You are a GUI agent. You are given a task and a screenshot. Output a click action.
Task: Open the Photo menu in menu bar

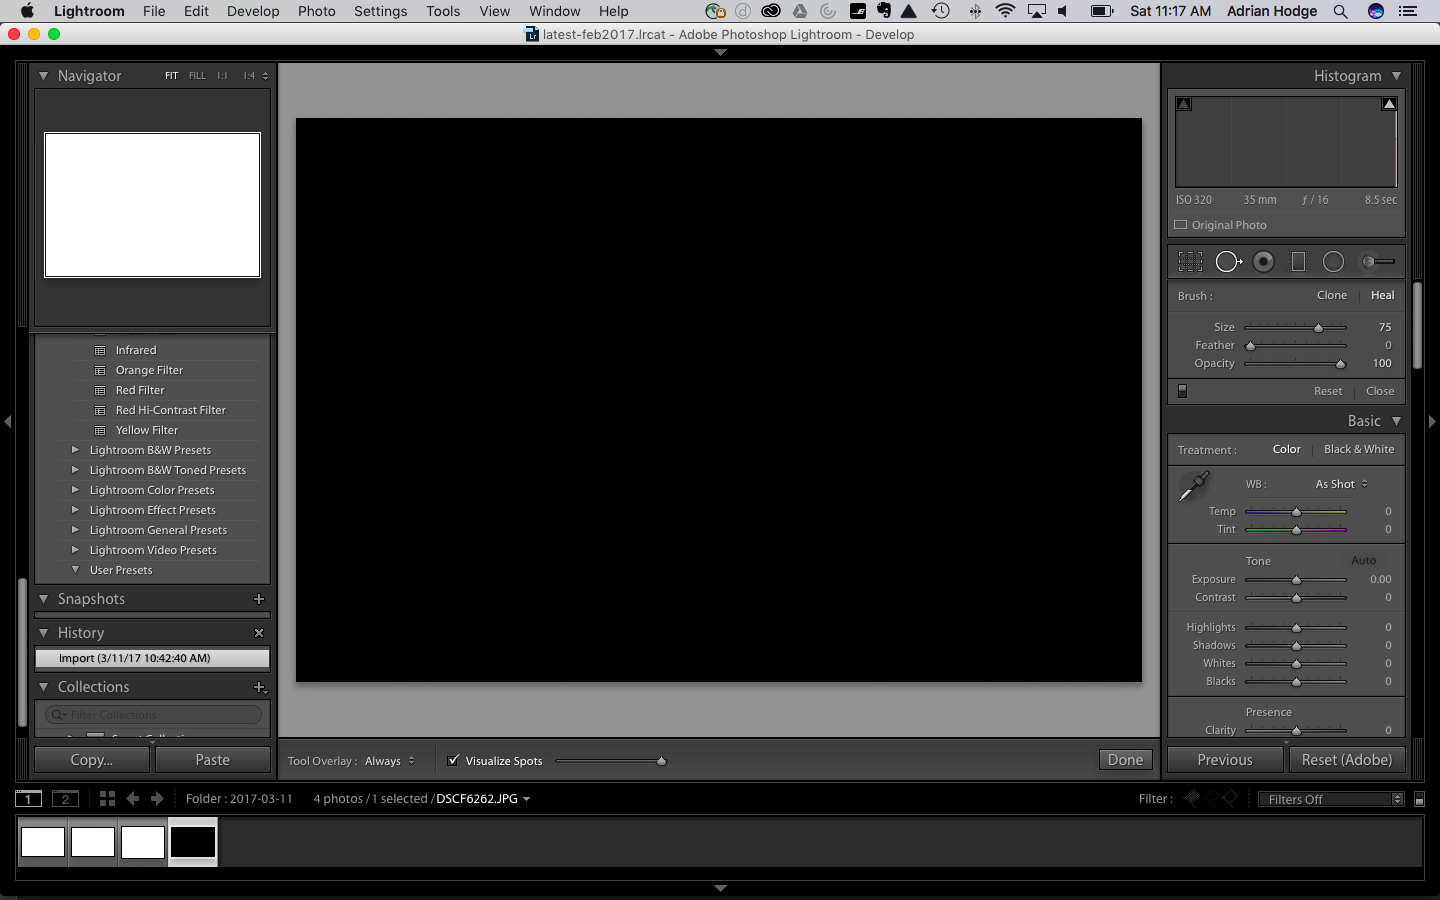[x=316, y=11]
